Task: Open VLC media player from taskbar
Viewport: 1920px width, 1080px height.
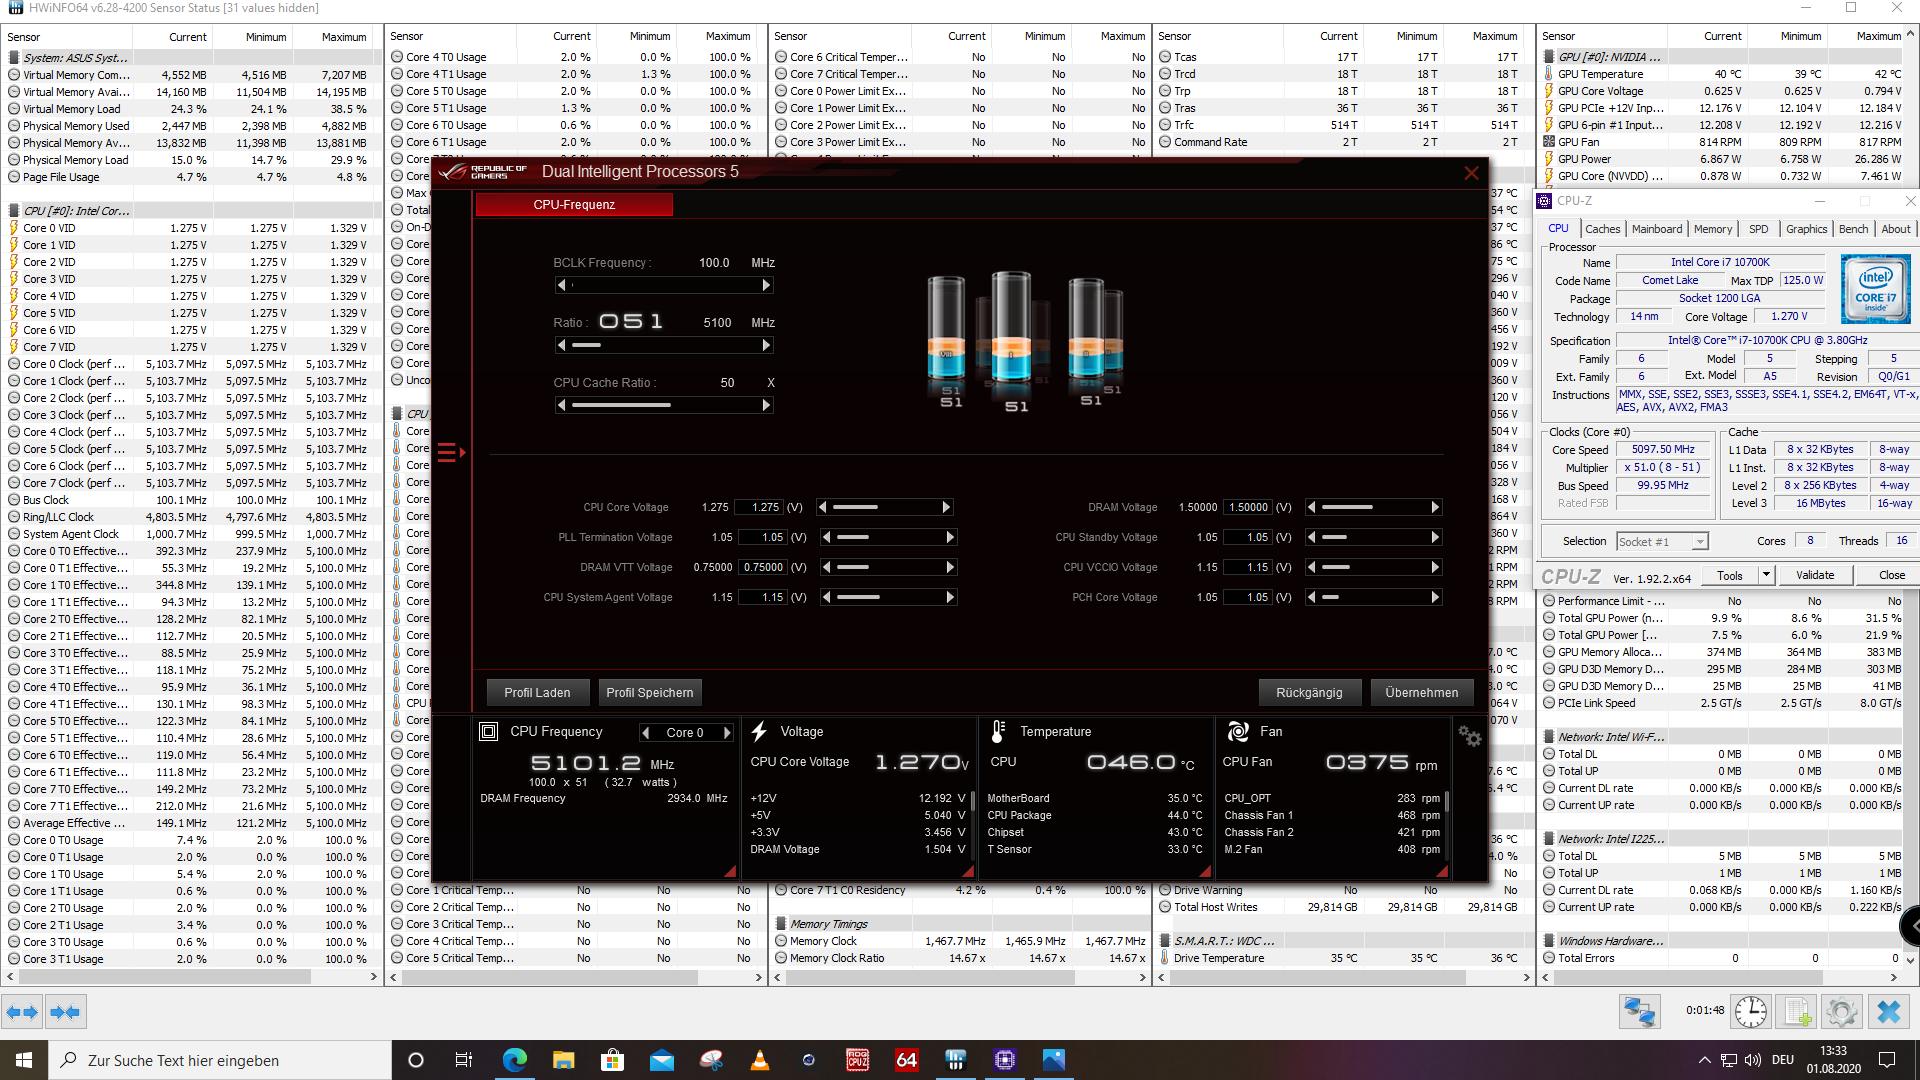Action: (x=760, y=1060)
